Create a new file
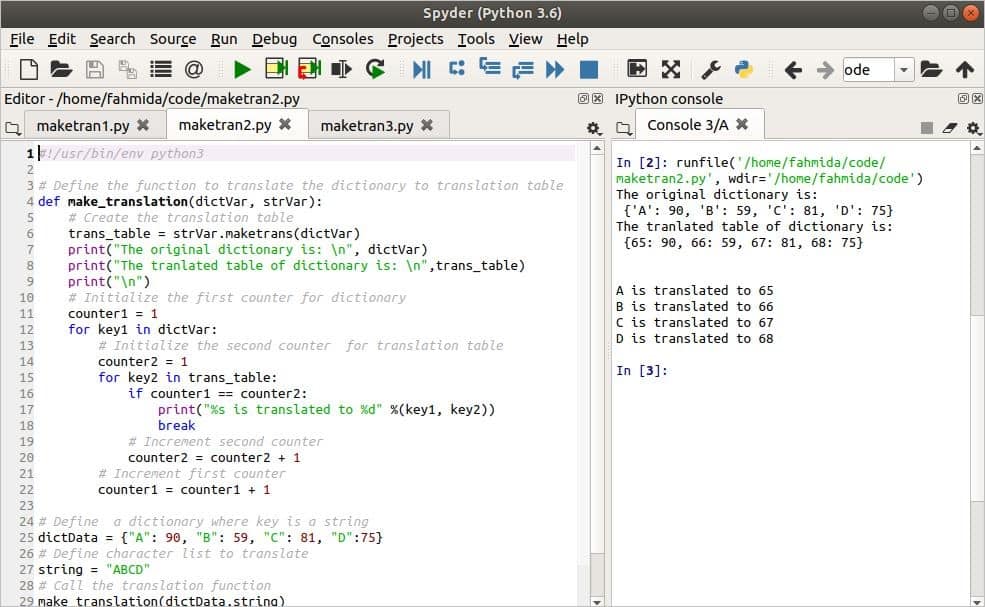The width and height of the screenshot is (985, 607). point(27,70)
